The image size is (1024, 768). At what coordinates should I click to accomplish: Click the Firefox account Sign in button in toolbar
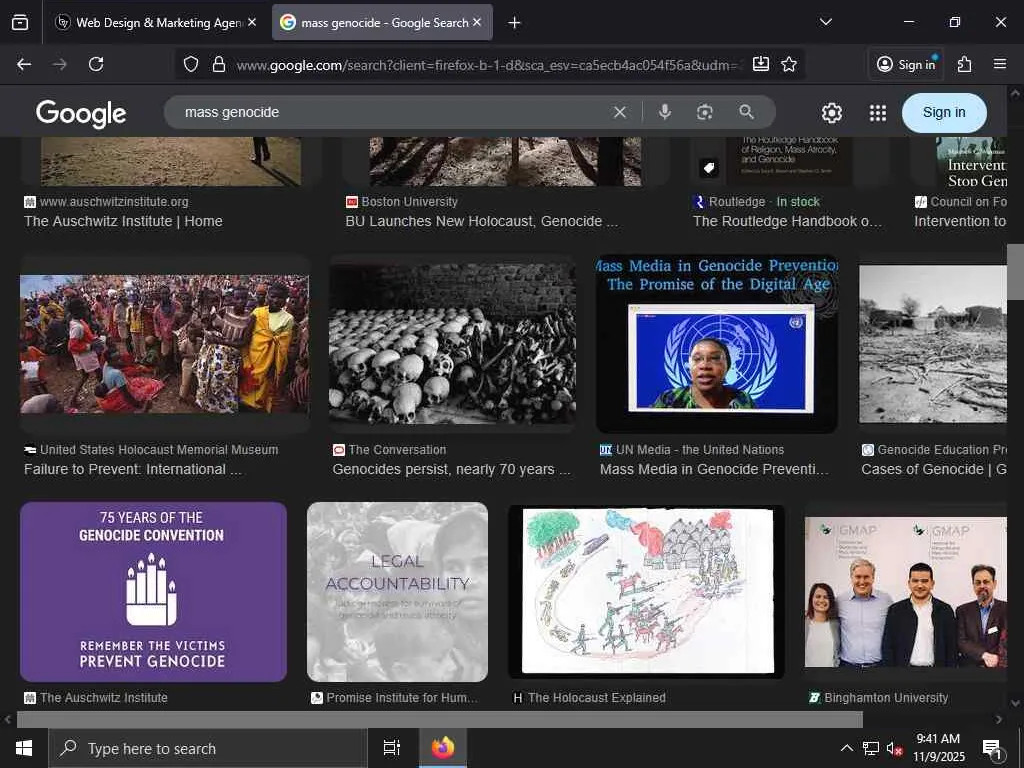tap(906, 64)
